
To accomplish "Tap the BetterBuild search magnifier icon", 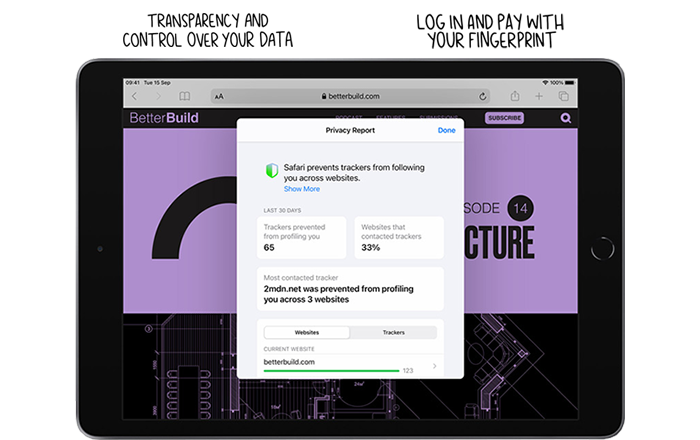I will 566,118.
